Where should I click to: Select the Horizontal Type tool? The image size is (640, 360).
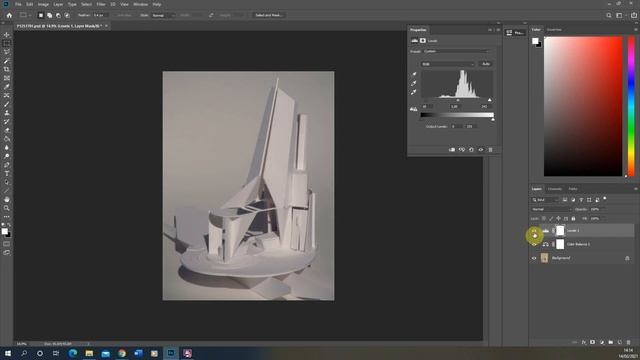coord(7,173)
